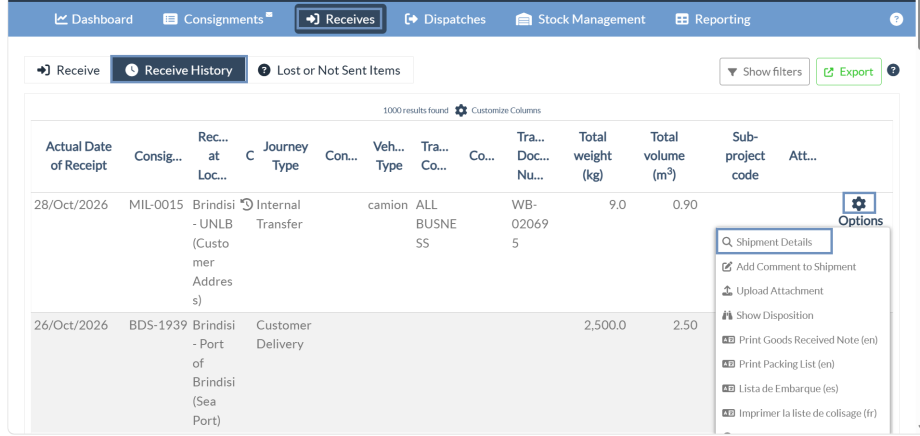Choose Upload Attachment menu entry
The height and width of the screenshot is (436, 920).
click(772, 291)
